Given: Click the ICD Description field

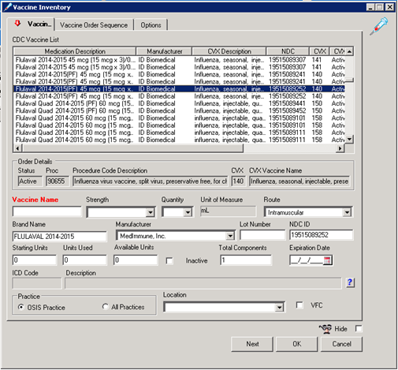Looking at the screenshot, I should [x=203, y=283].
